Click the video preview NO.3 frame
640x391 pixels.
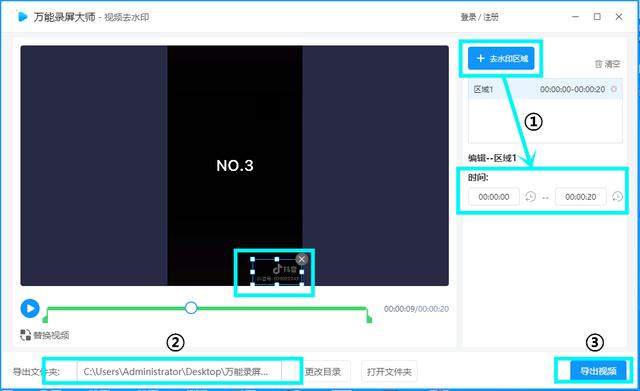tap(235, 165)
